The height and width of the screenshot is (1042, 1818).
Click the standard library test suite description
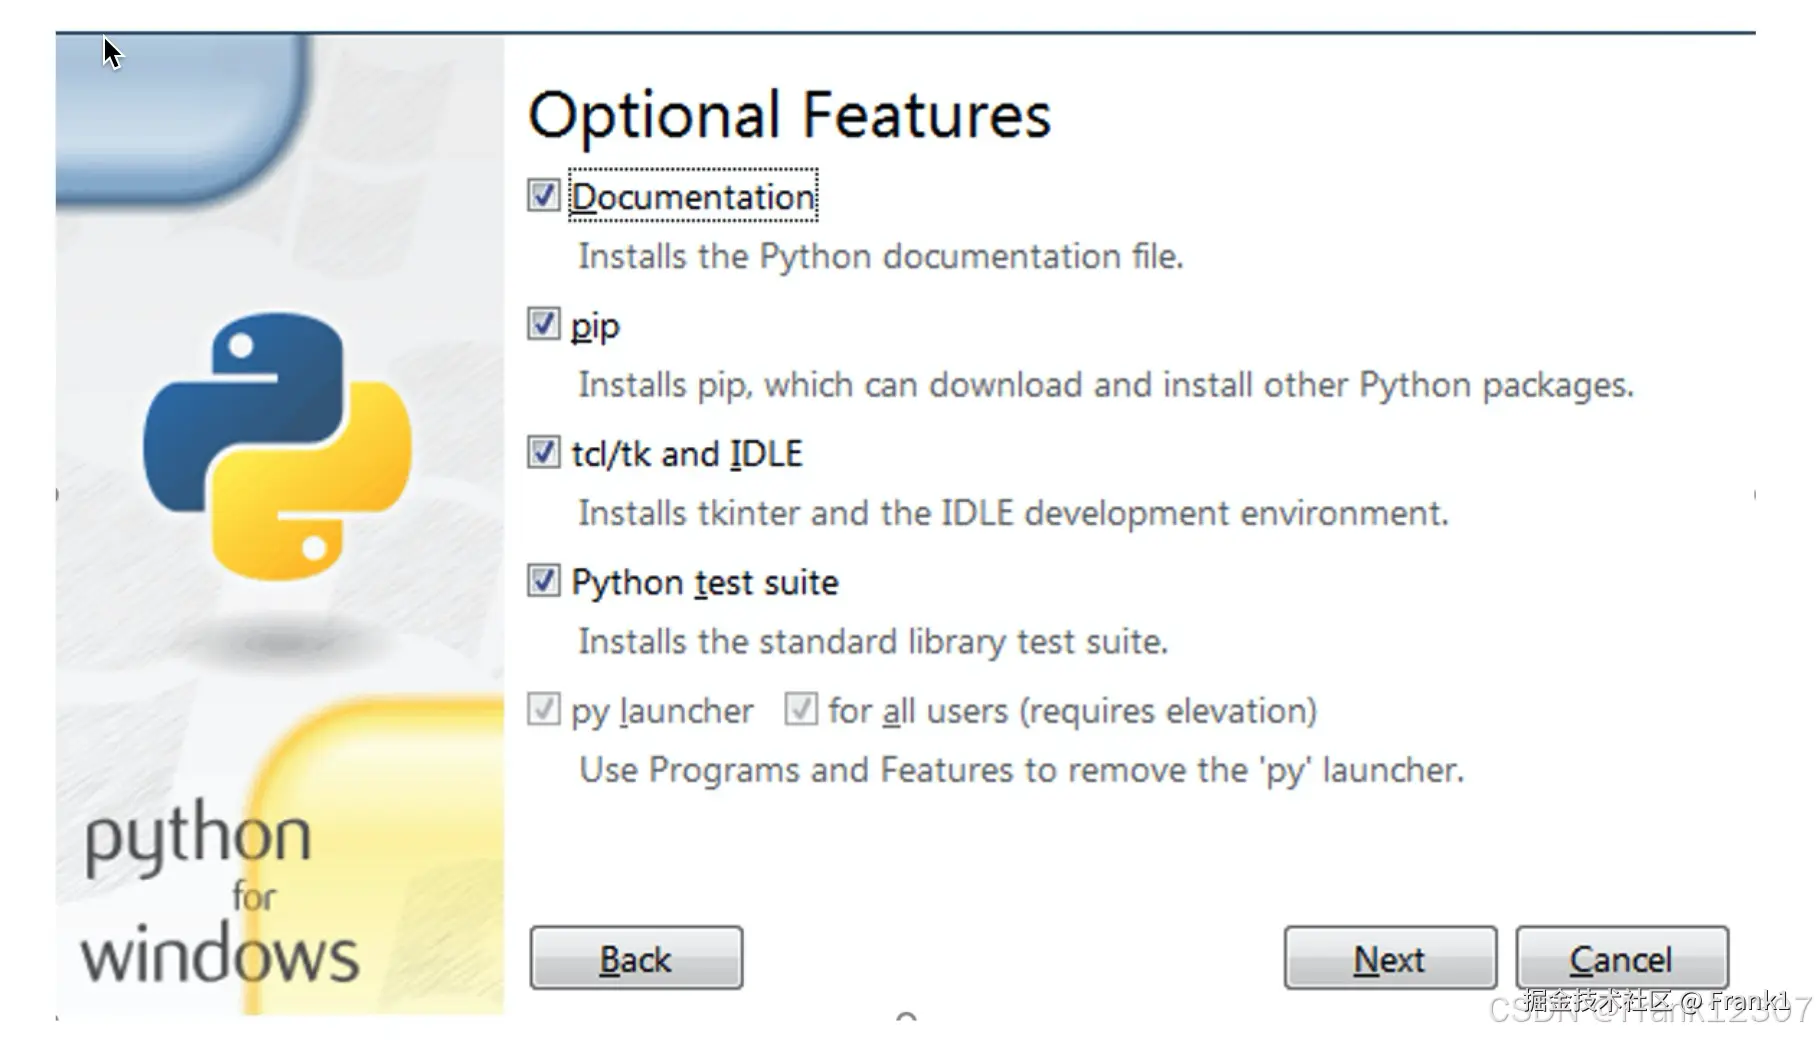point(872,642)
